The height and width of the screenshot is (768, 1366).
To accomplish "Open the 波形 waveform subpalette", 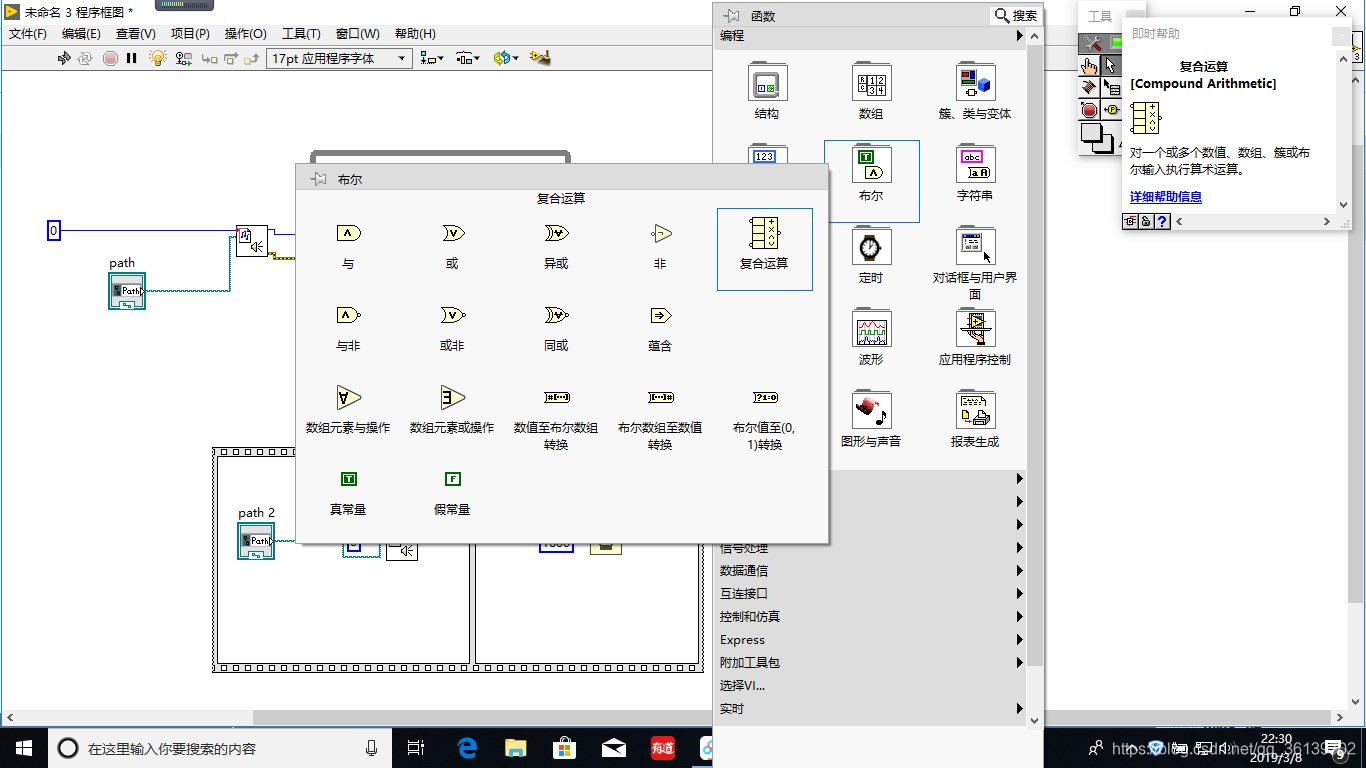I will click(871, 338).
